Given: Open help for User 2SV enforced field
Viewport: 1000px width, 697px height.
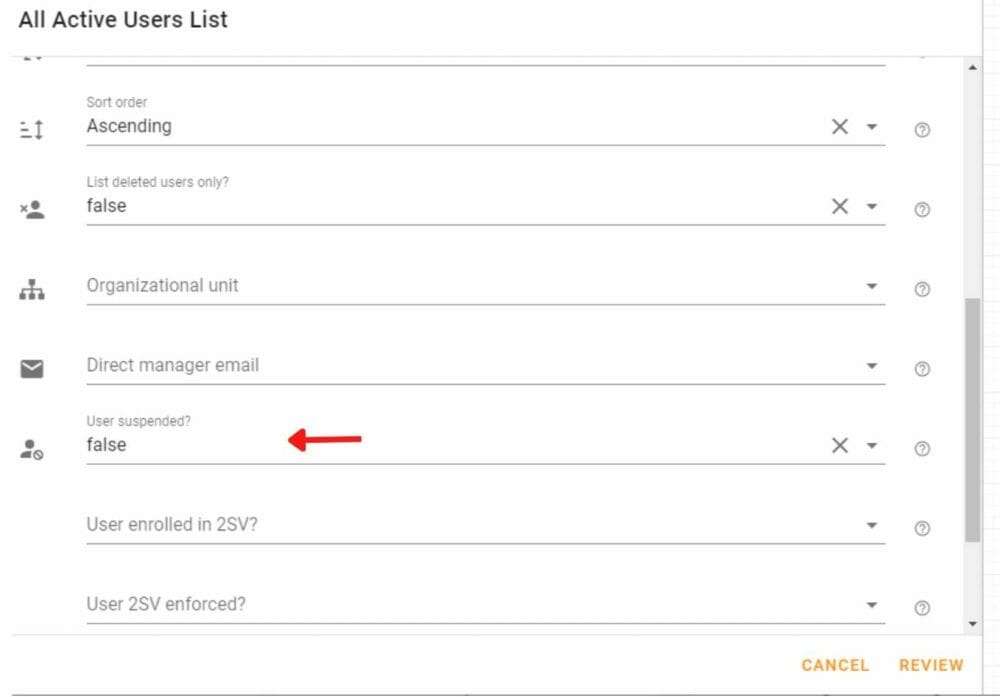Looking at the screenshot, I should pyautogui.click(x=922, y=608).
